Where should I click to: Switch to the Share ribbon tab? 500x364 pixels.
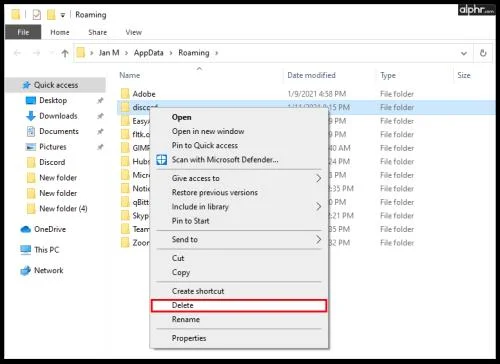97,32
